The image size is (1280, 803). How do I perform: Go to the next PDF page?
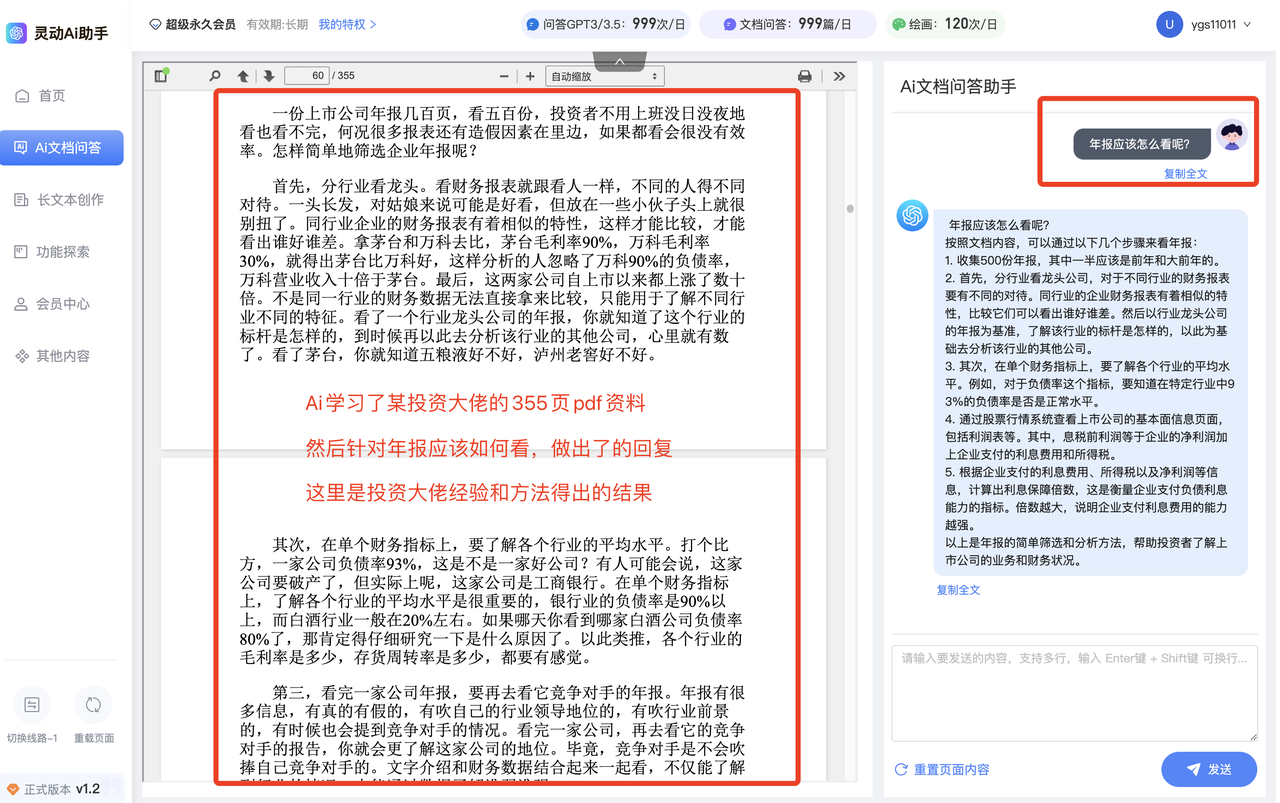point(268,76)
